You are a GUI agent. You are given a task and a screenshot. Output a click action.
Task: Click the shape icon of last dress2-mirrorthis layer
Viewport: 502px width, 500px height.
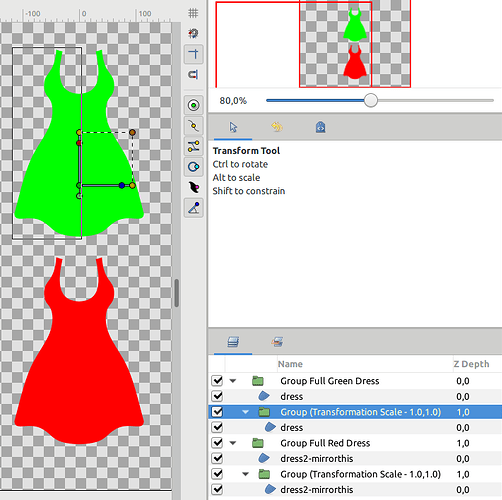tap(270, 489)
